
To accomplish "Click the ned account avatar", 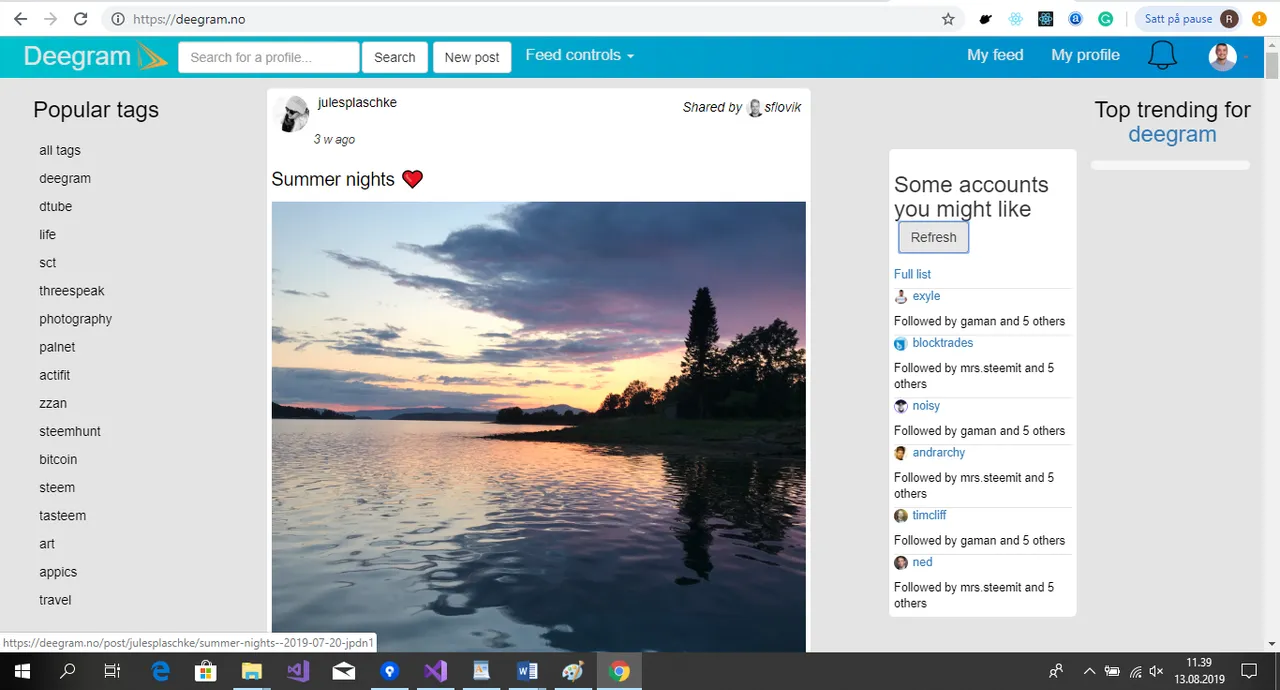I will (x=901, y=563).
